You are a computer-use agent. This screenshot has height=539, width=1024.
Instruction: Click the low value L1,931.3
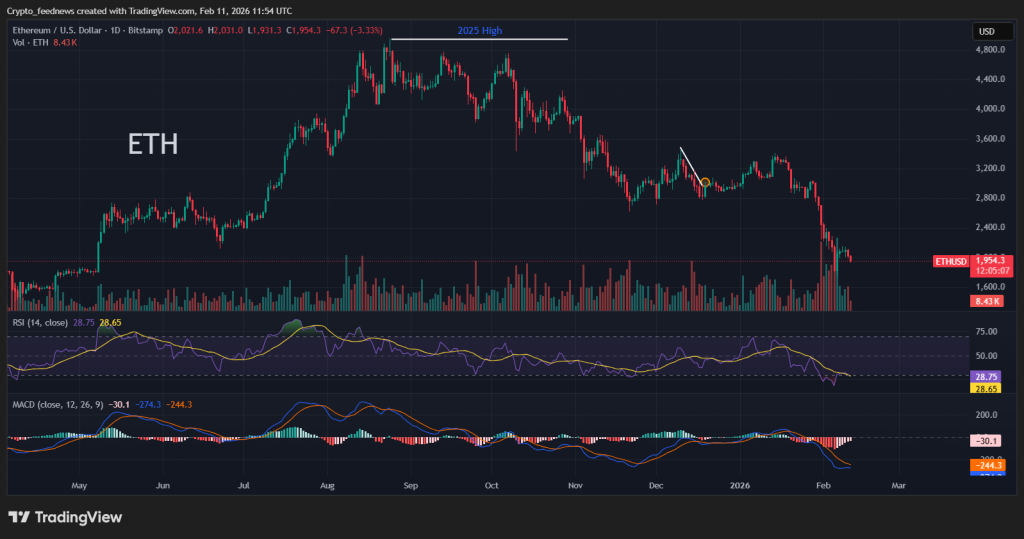[264, 31]
